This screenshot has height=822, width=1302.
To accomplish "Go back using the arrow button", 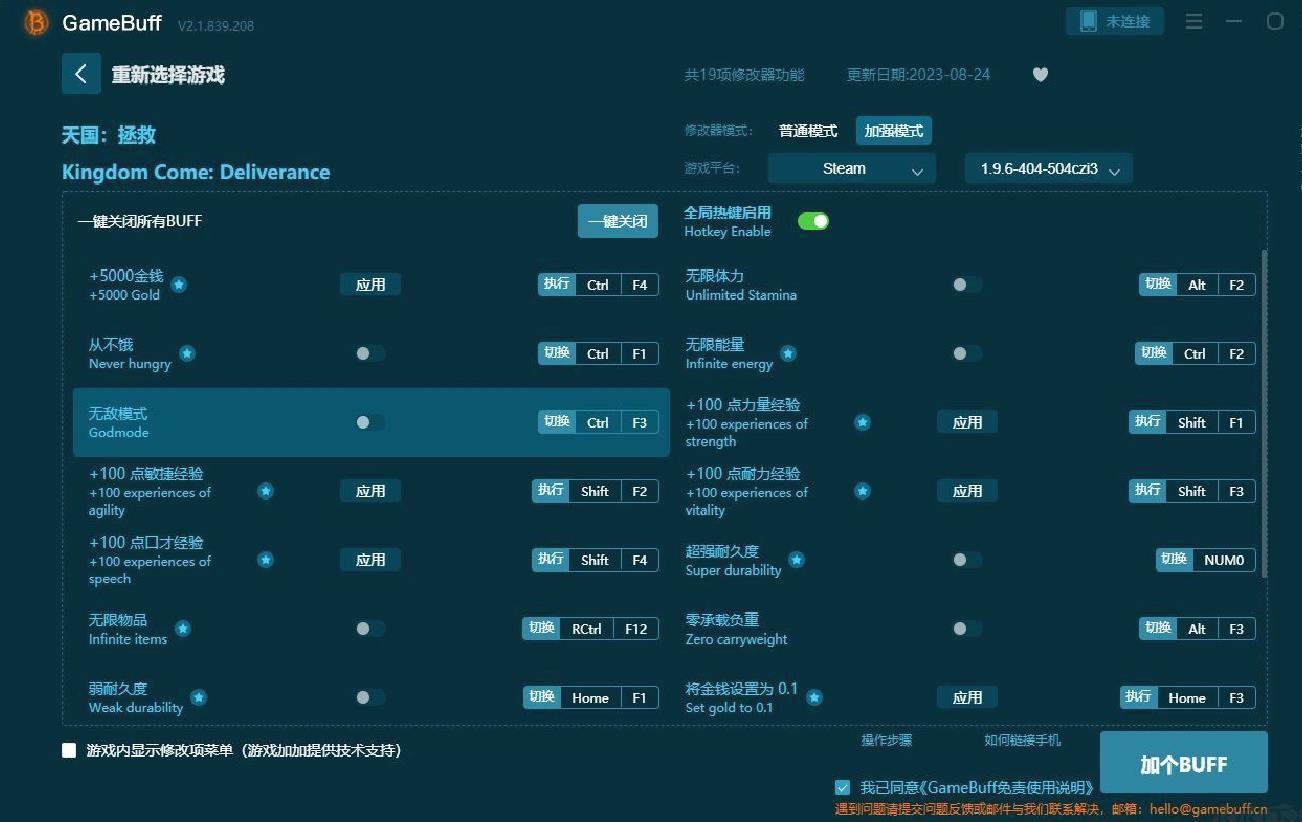I will pos(81,74).
